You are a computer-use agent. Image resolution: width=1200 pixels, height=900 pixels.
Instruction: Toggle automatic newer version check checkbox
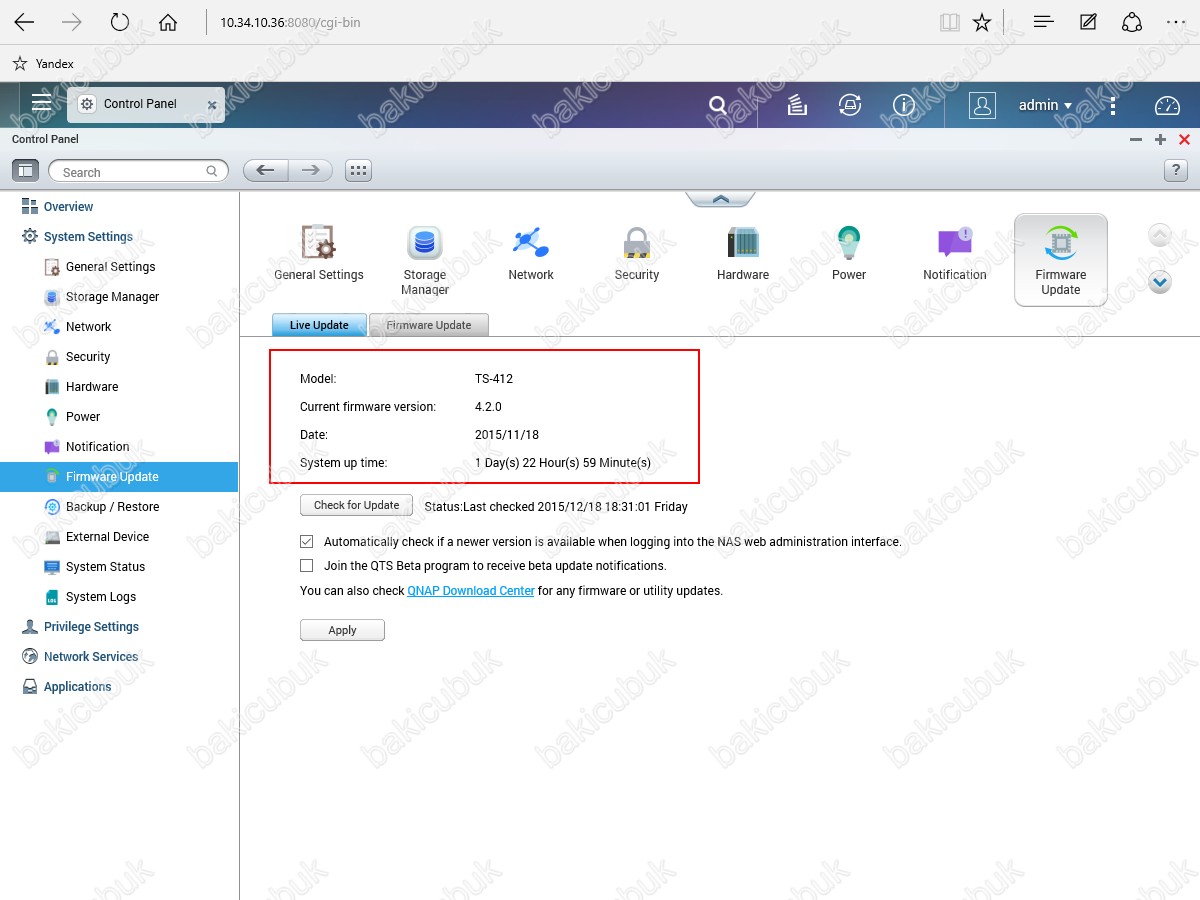(x=307, y=542)
